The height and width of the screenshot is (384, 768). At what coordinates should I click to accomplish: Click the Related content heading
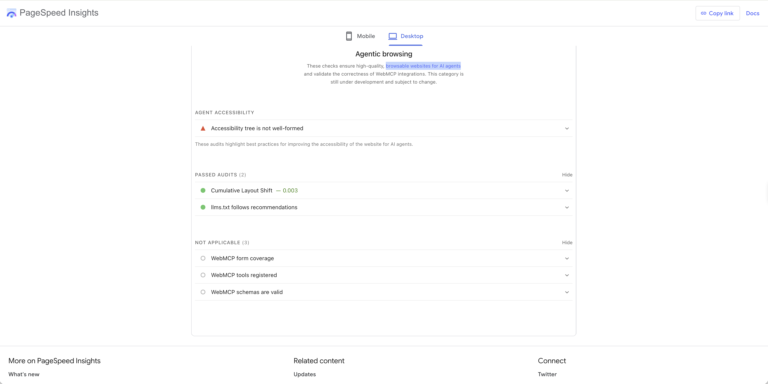[319, 361]
